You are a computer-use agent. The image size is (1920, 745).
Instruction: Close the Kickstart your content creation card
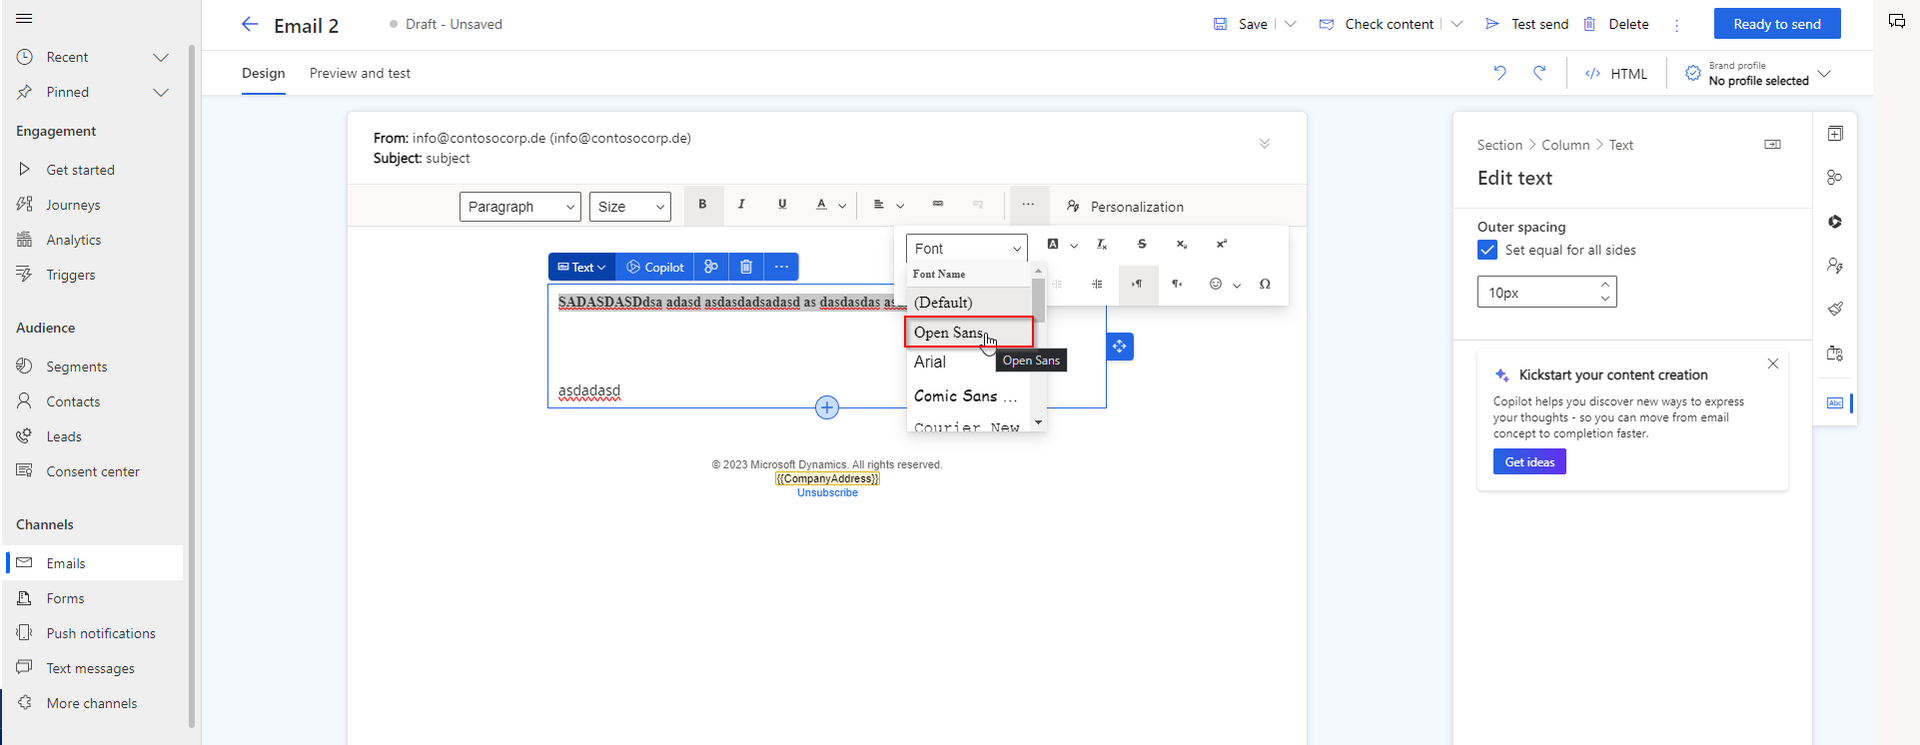[x=1773, y=364]
